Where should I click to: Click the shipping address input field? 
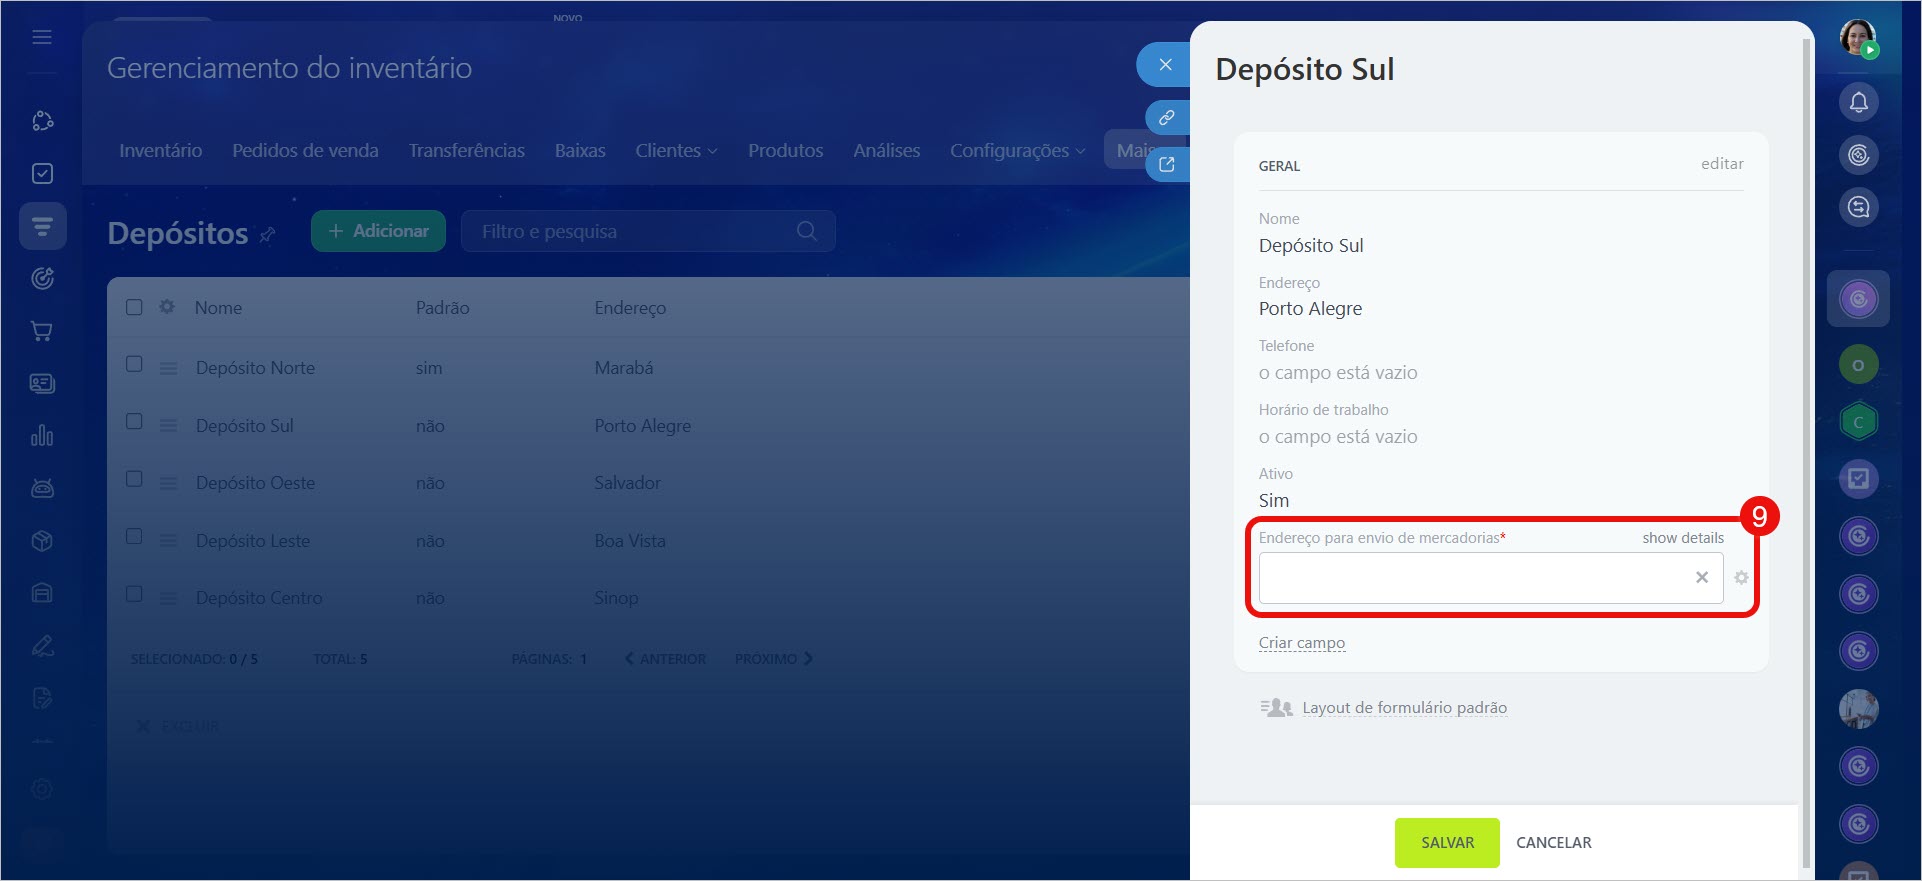point(1470,578)
